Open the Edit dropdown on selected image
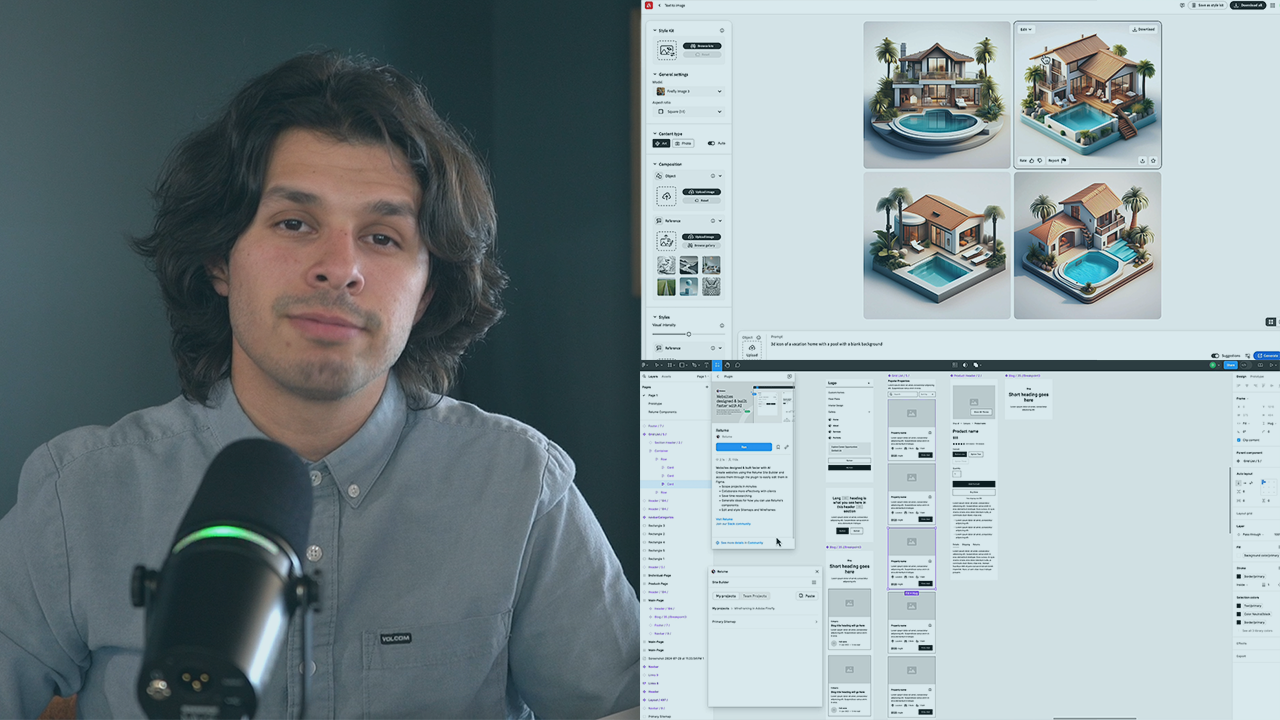 (1025, 29)
